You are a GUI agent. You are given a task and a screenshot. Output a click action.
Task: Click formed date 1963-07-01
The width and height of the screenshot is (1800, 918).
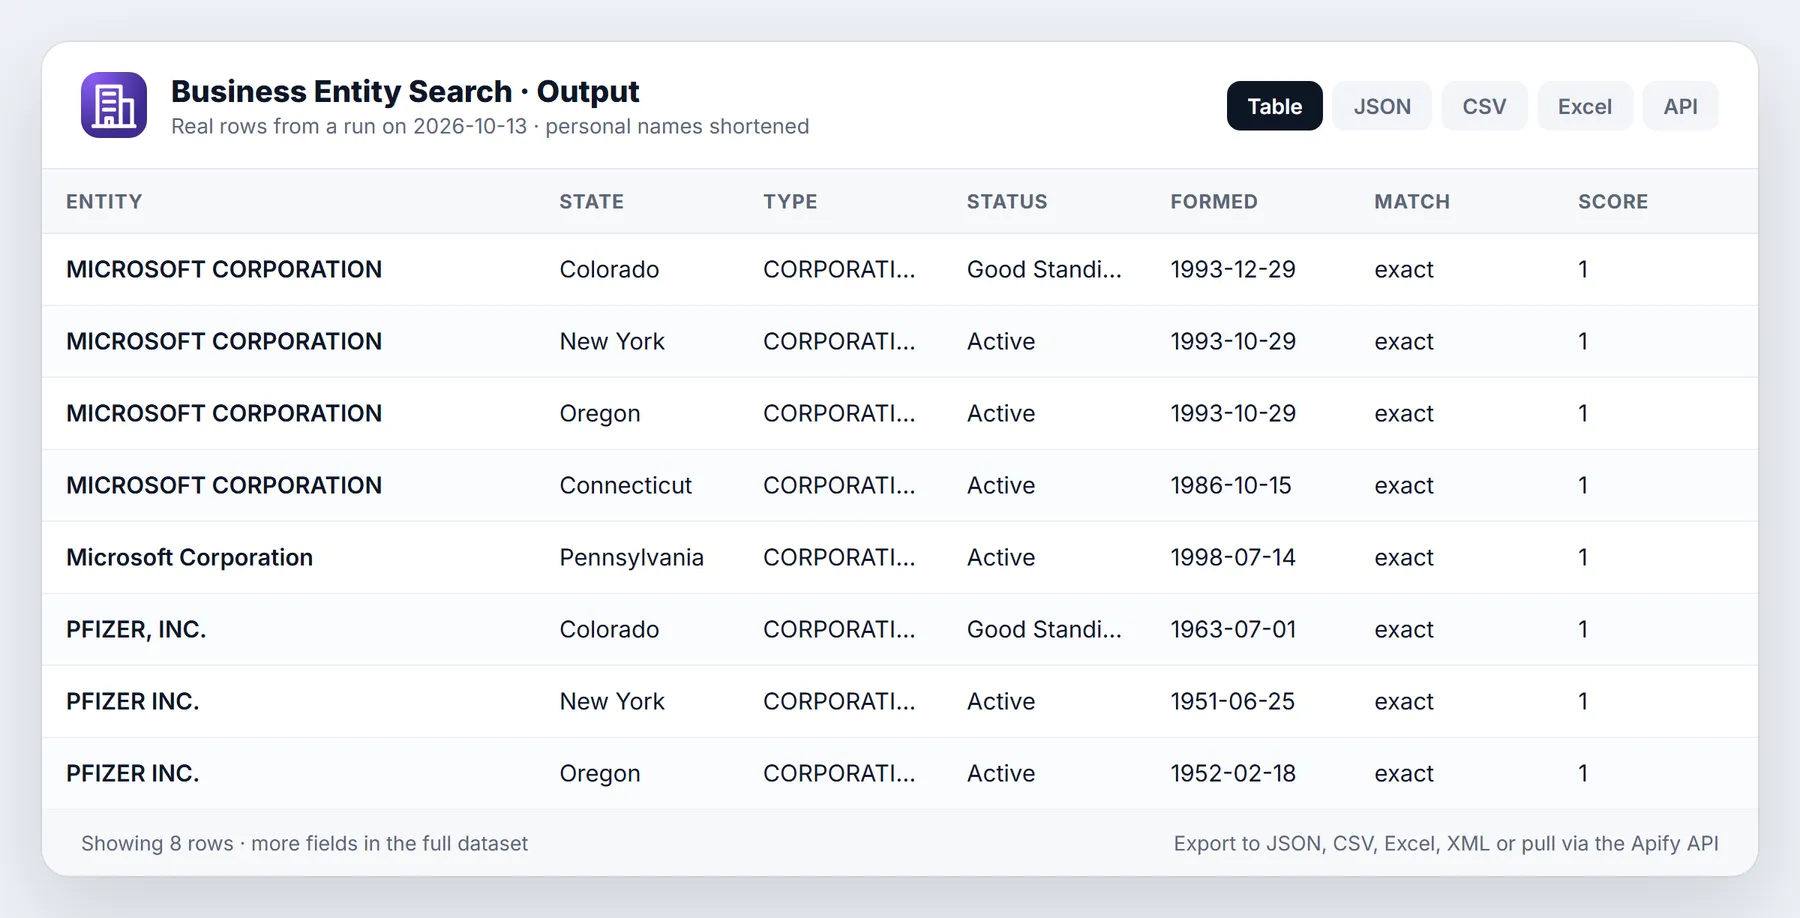[1233, 629]
